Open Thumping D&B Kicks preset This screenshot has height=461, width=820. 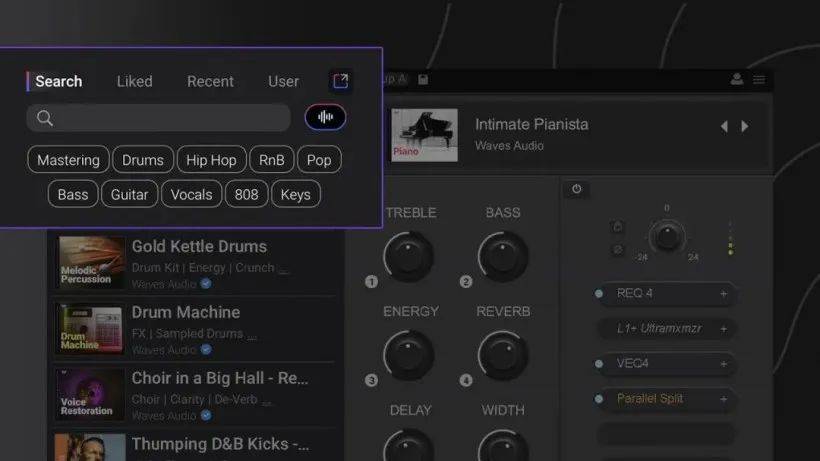(195, 445)
